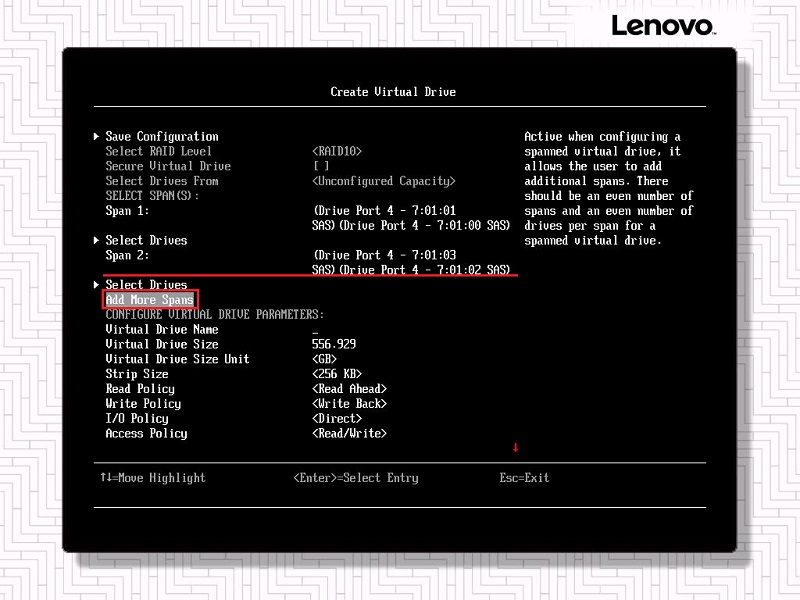
Task: Click the Lenovo logo
Action: click(662, 26)
